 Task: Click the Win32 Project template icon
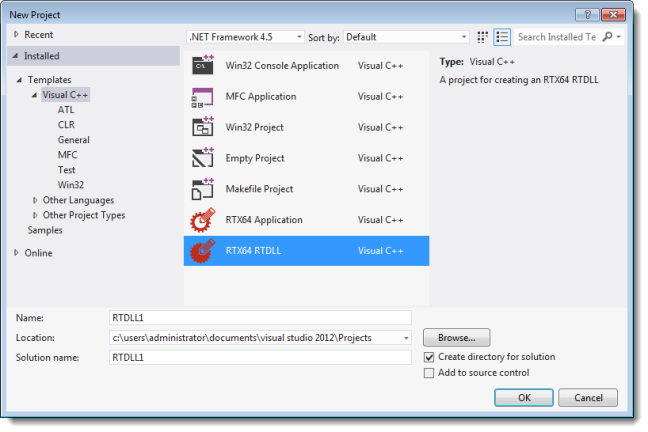pos(202,126)
